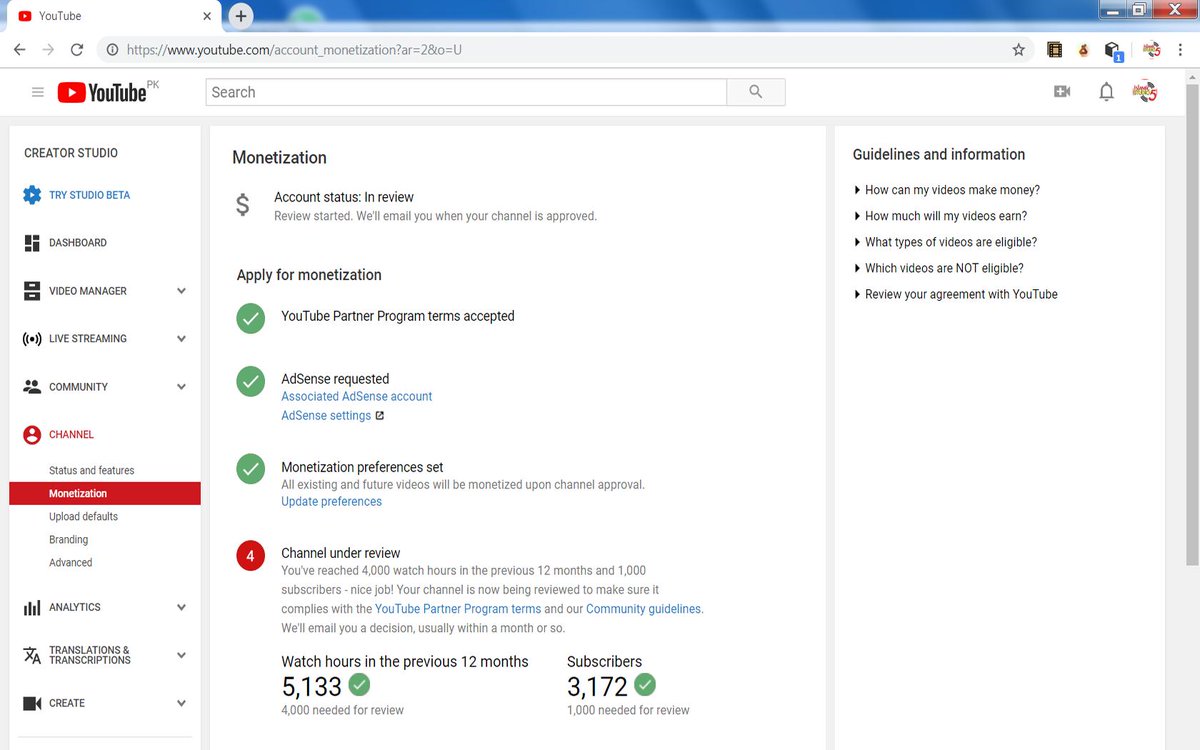
Task: Click the Dashboard icon in sidebar
Action: click(x=32, y=243)
